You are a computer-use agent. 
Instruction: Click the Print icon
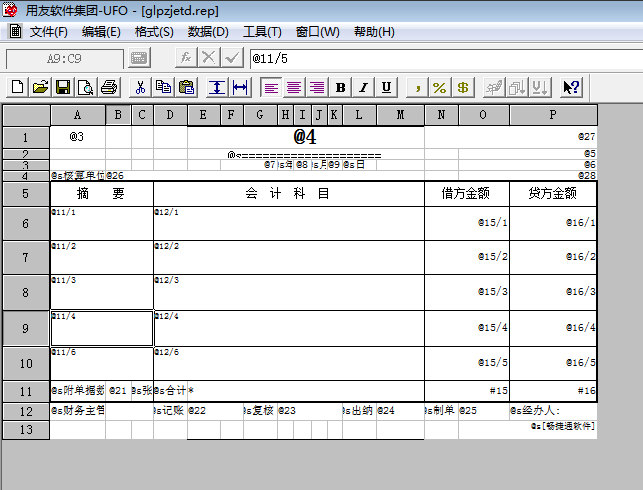108,87
